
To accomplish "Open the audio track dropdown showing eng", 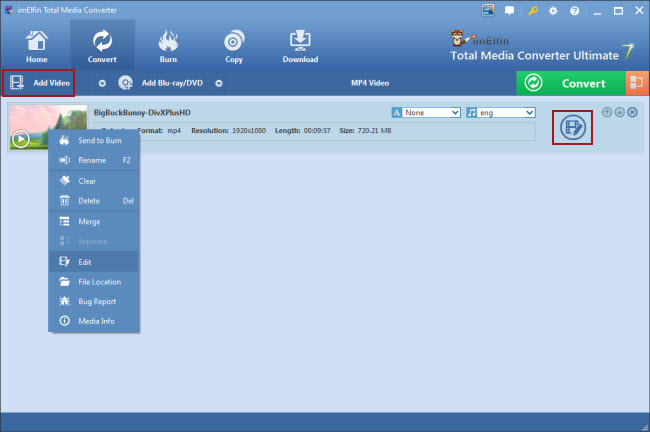I will pyautogui.click(x=506, y=112).
